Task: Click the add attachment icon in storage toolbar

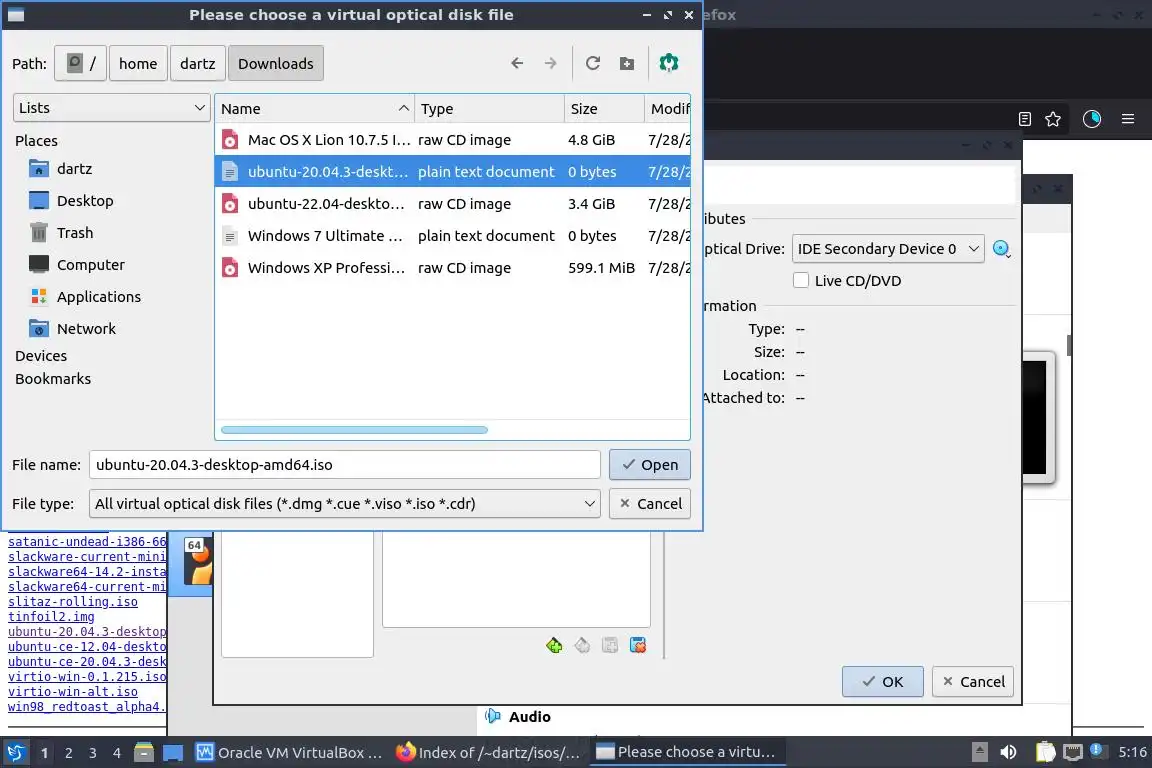Action: click(610, 645)
